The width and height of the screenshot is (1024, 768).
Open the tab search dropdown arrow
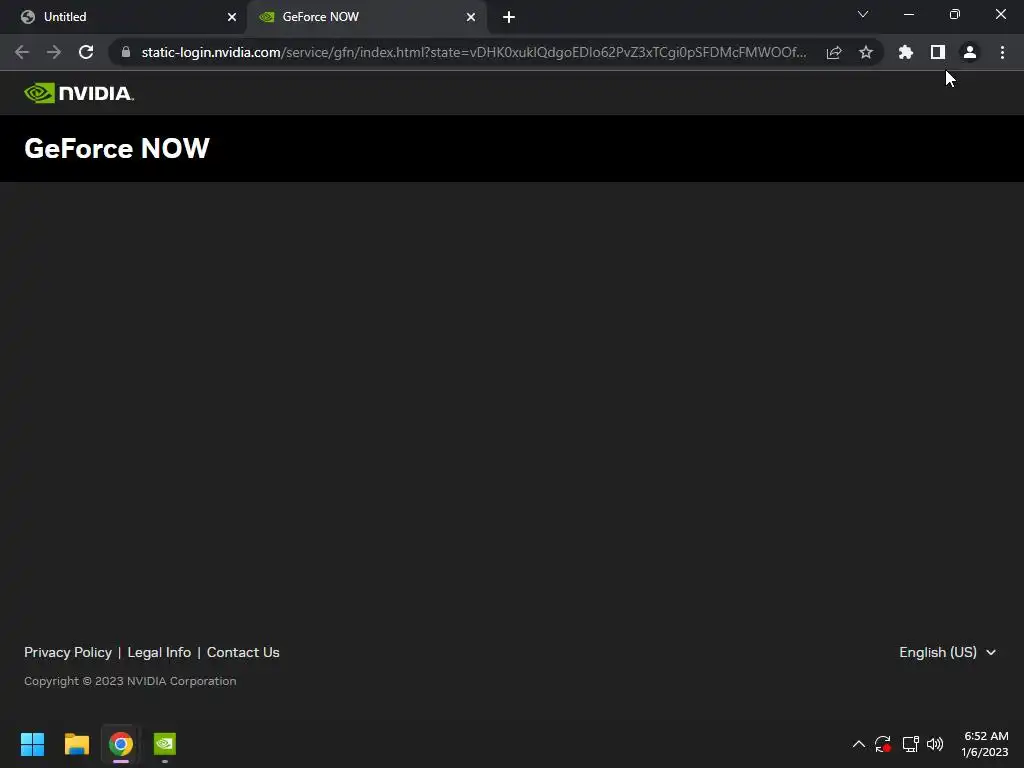pyautogui.click(x=863, y=14)
